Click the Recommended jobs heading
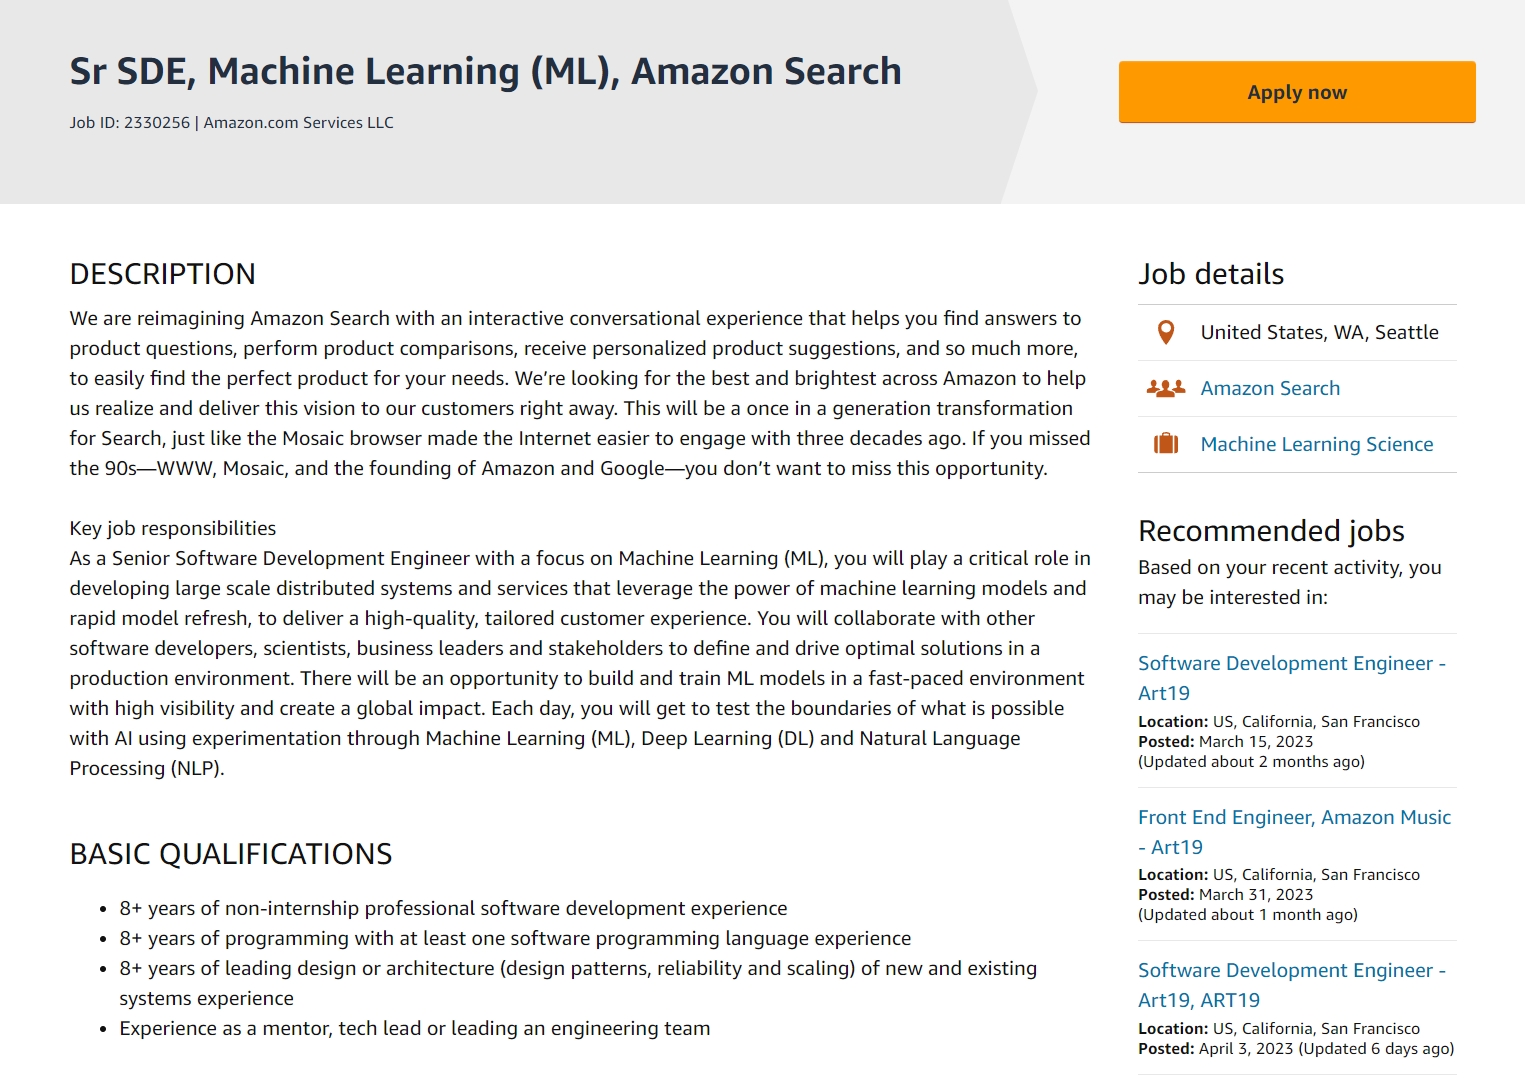The height and width of the screenshot is (1077, 1525). click(x=1270, y=531)
